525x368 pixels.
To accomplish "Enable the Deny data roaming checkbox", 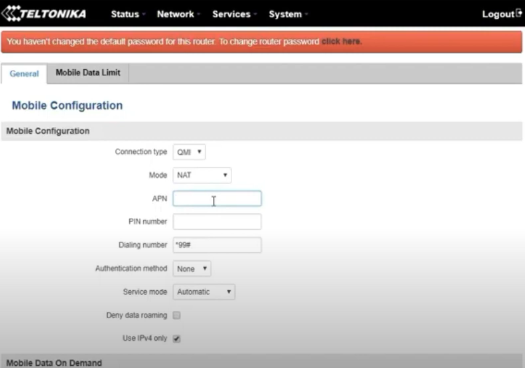I will pyautogui.click(x=176, y=315).
